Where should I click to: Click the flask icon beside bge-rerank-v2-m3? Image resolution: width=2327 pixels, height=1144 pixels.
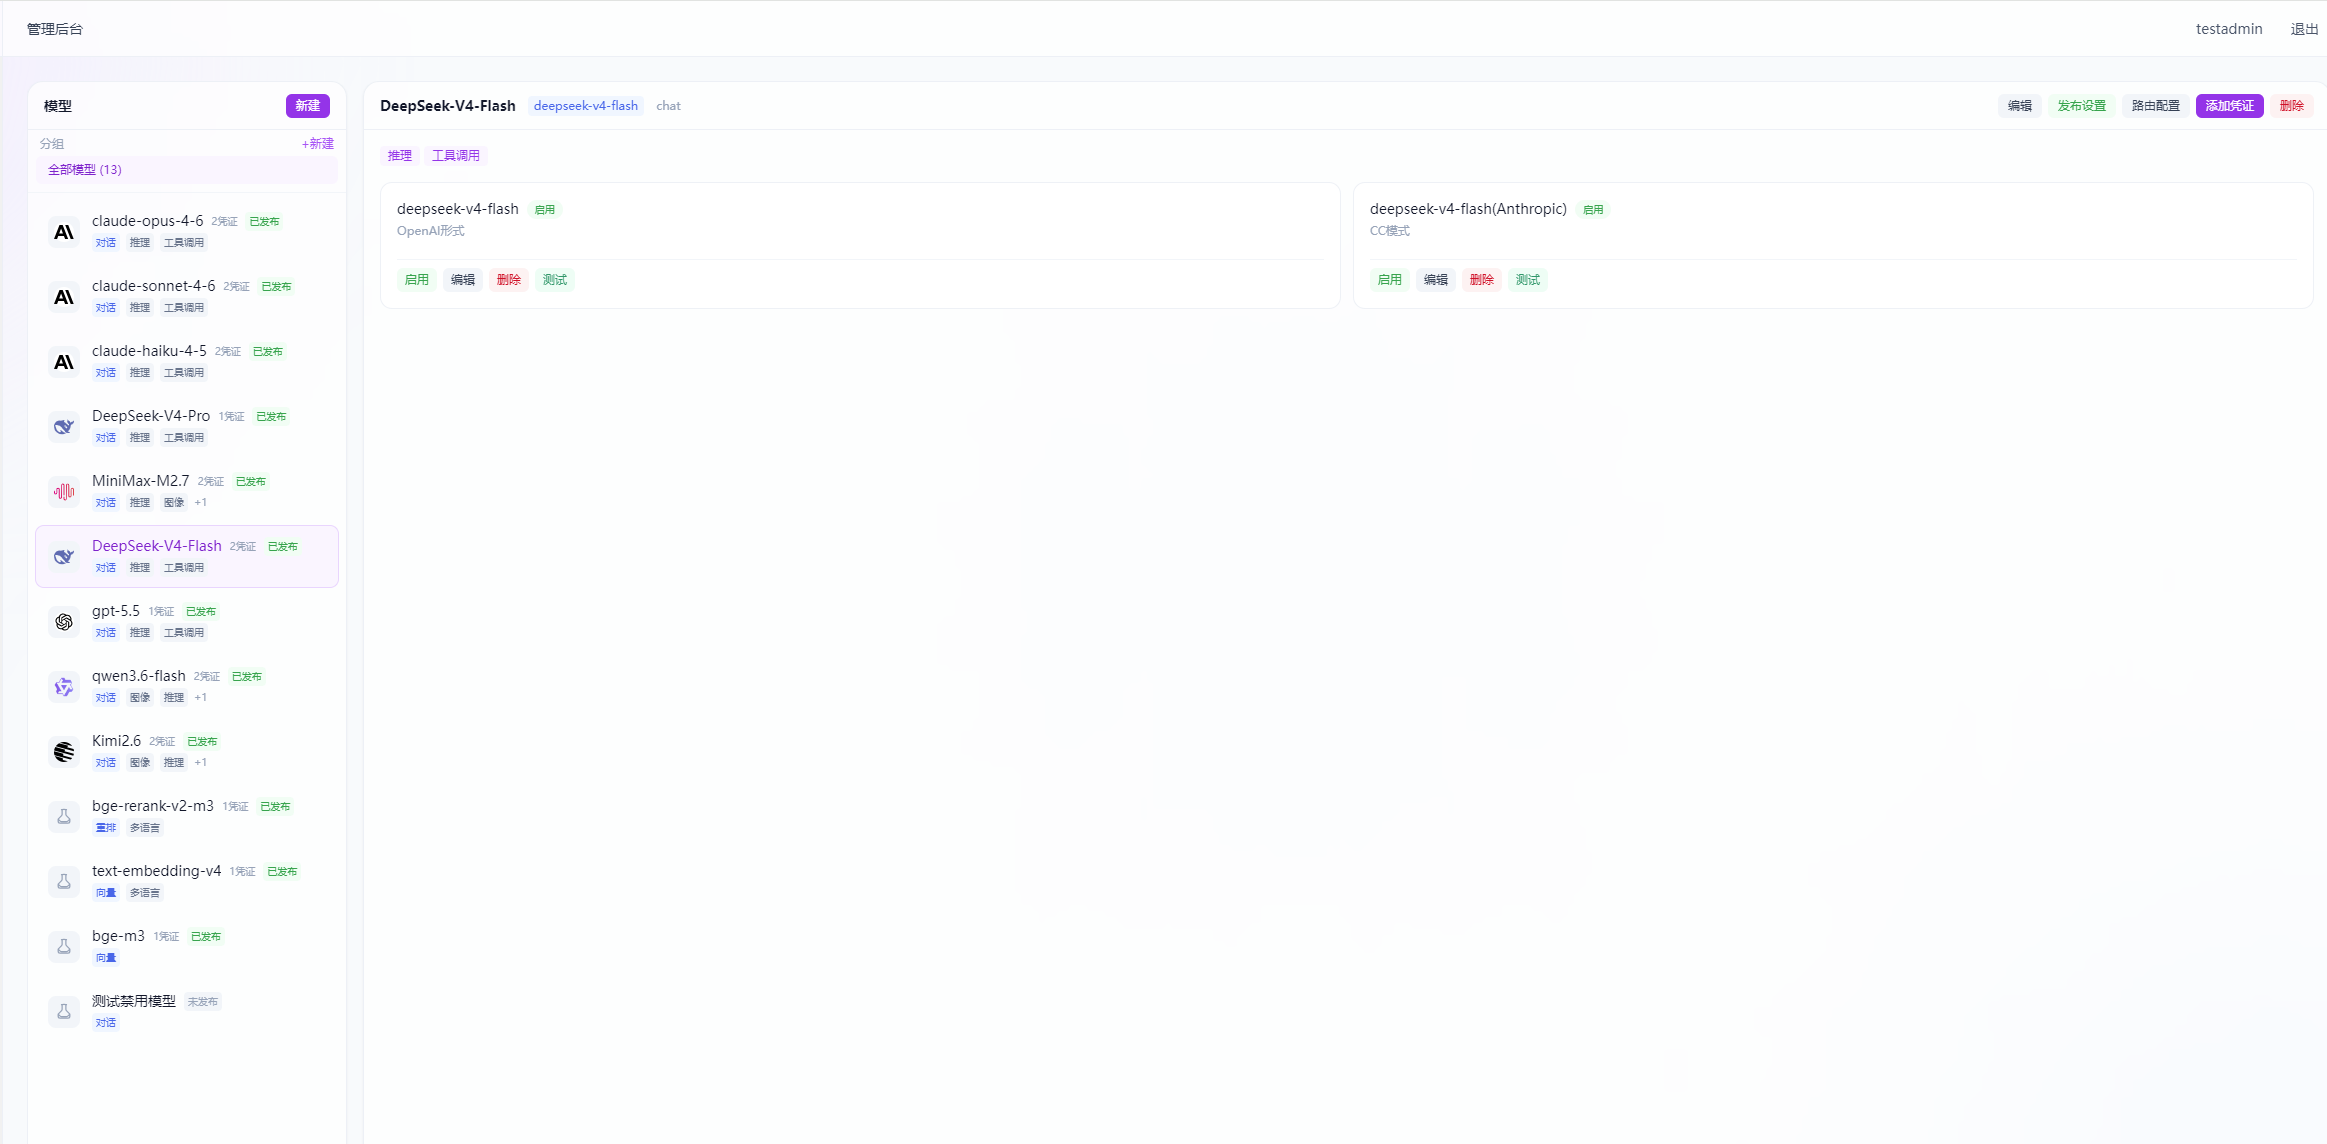(x=64, y=817)
